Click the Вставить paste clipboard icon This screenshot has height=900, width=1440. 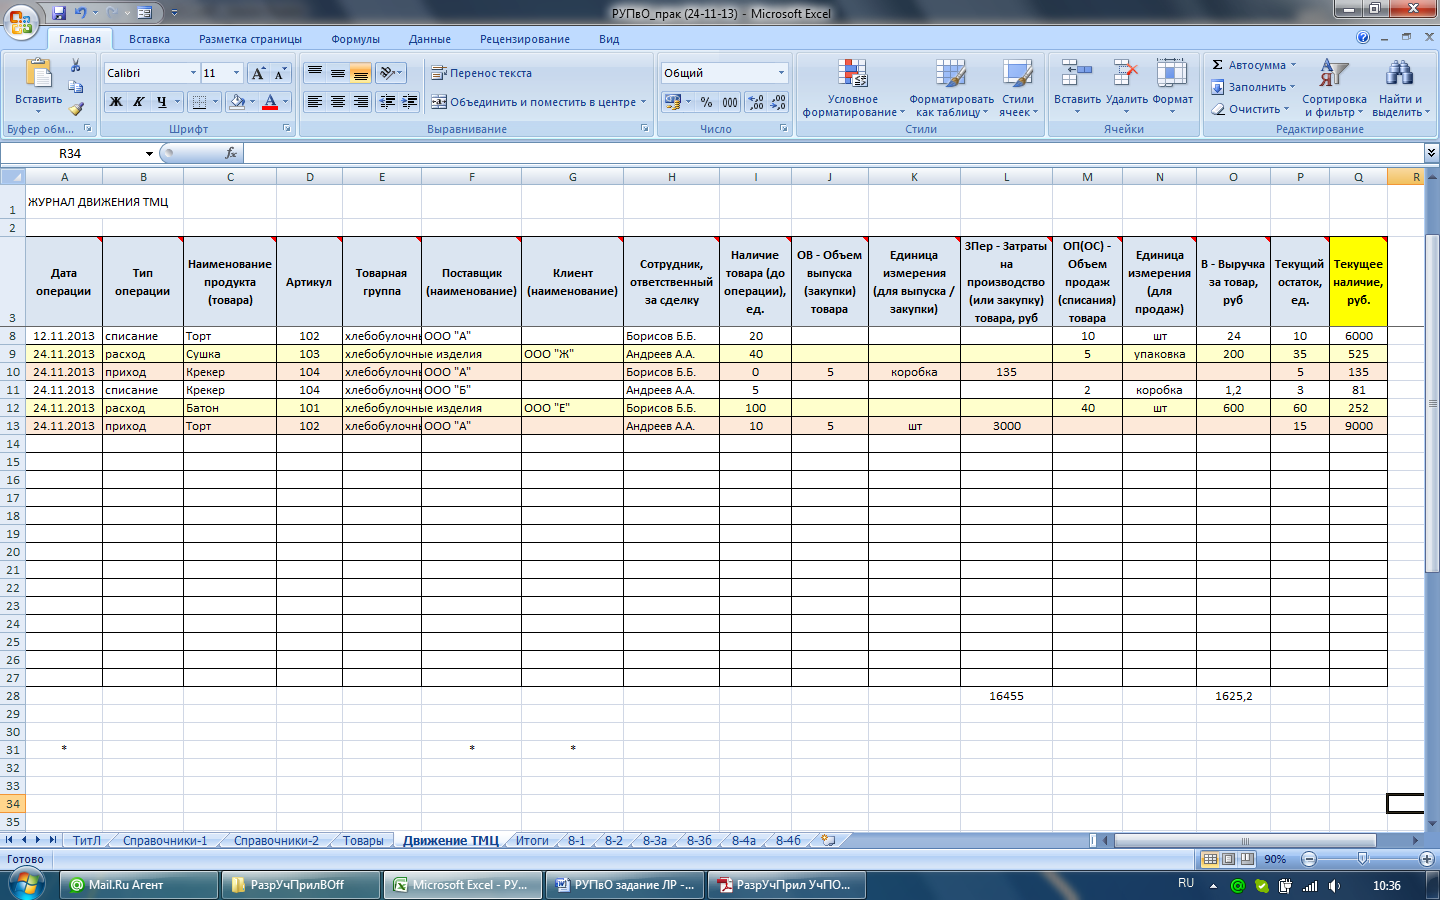pos(38,74)
